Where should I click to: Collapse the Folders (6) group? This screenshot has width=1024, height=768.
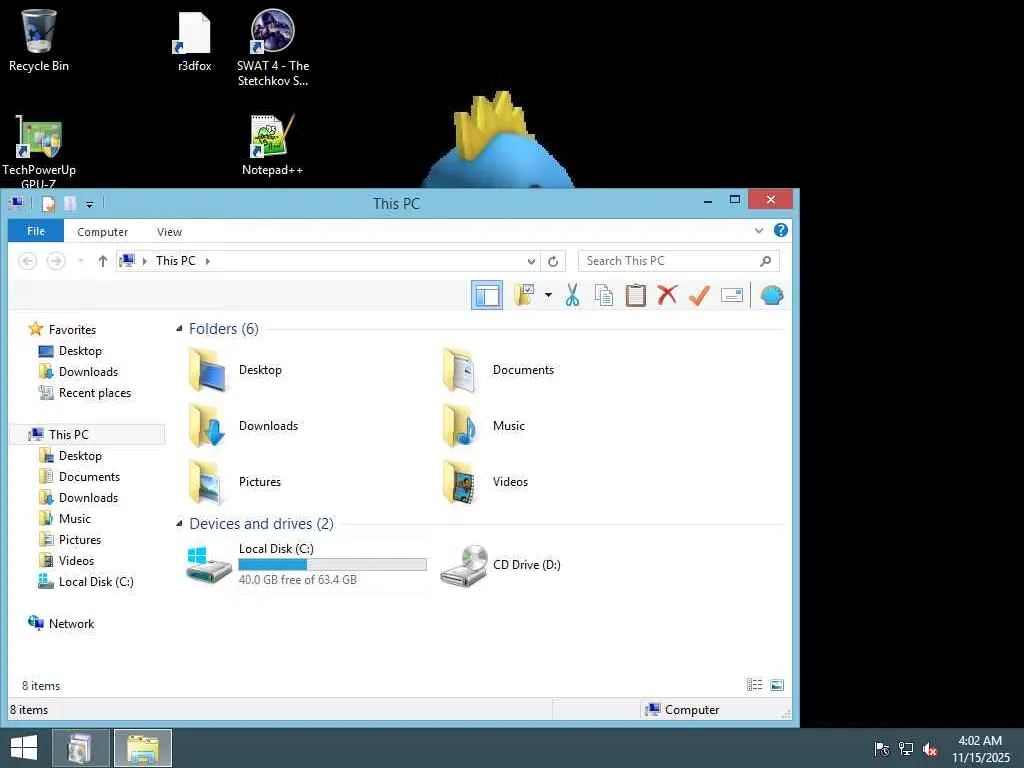(179, 328)
